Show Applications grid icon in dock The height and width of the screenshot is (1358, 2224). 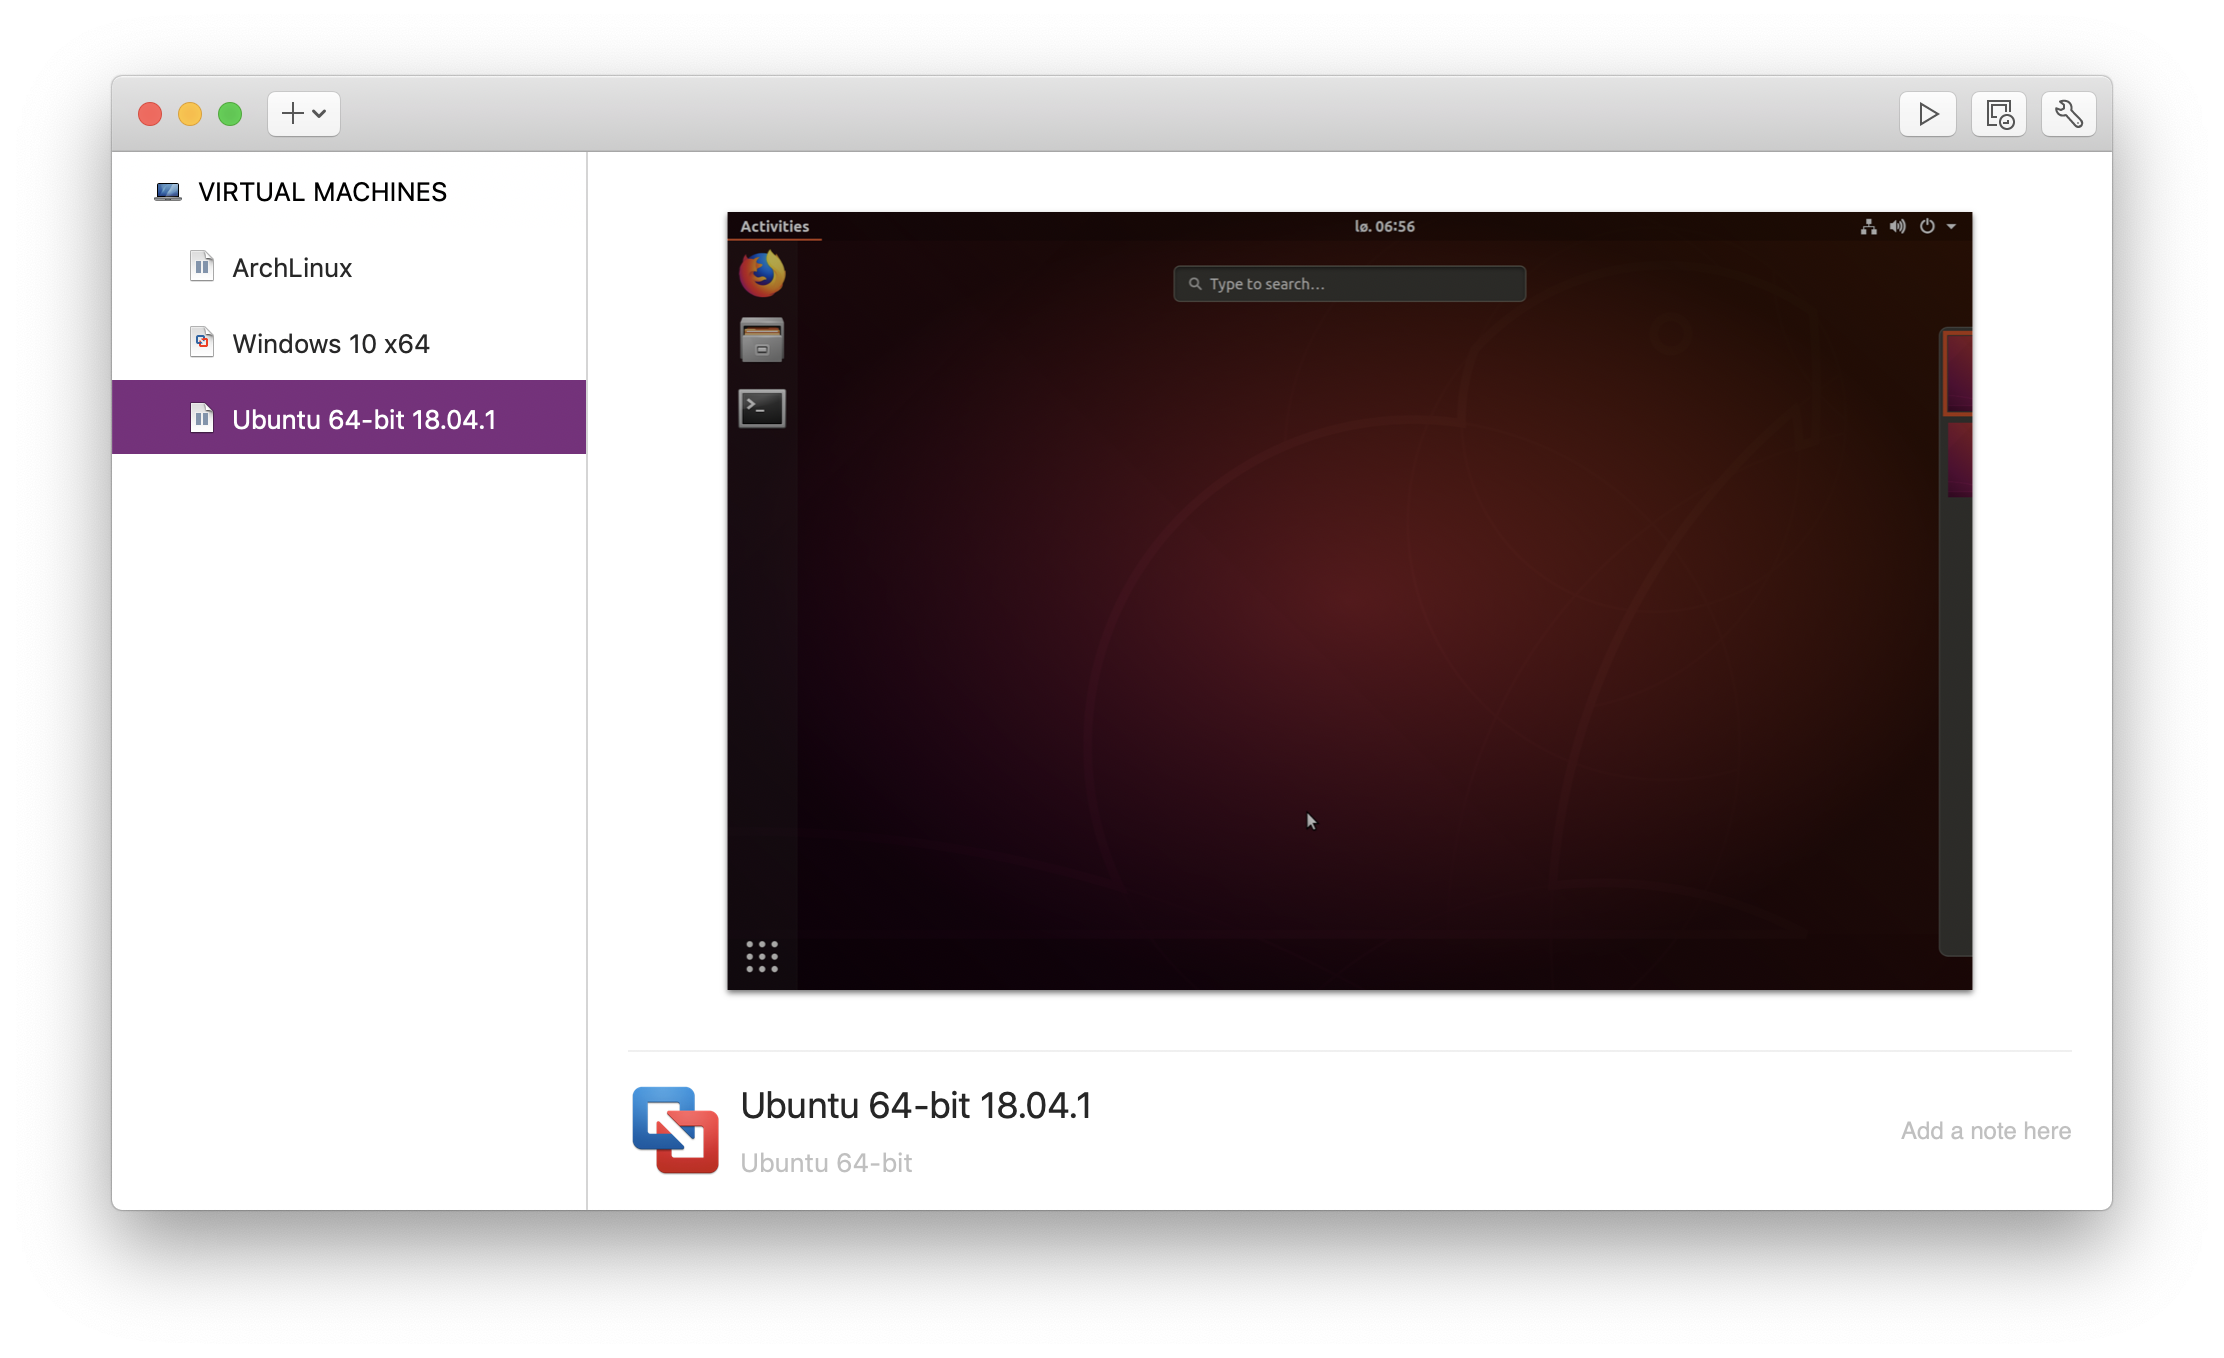[x=762, y=956]
